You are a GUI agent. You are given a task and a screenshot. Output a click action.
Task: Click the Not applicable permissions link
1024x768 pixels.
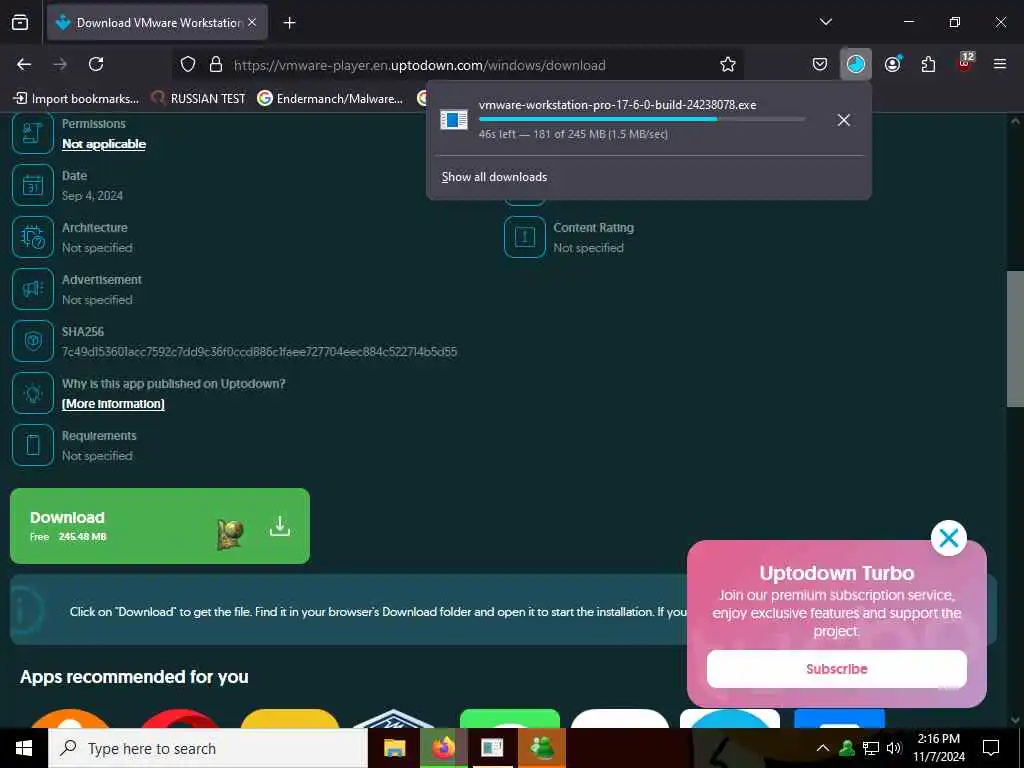tap(104, 144)
